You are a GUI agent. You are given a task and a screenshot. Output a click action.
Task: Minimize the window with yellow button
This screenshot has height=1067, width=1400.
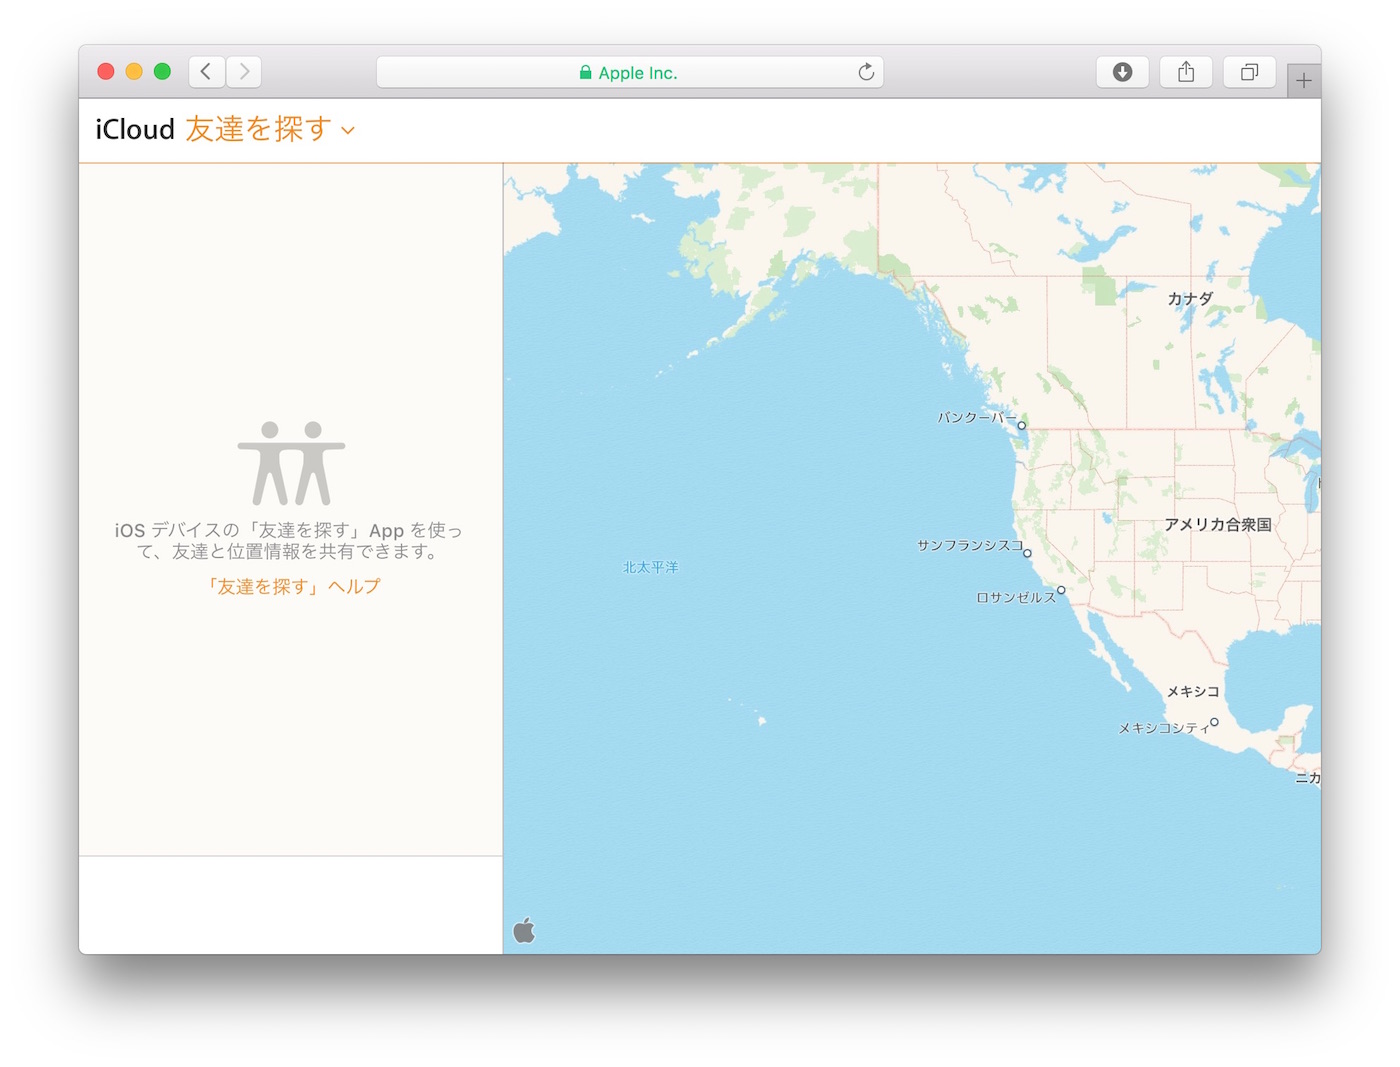tap(134, 71)
